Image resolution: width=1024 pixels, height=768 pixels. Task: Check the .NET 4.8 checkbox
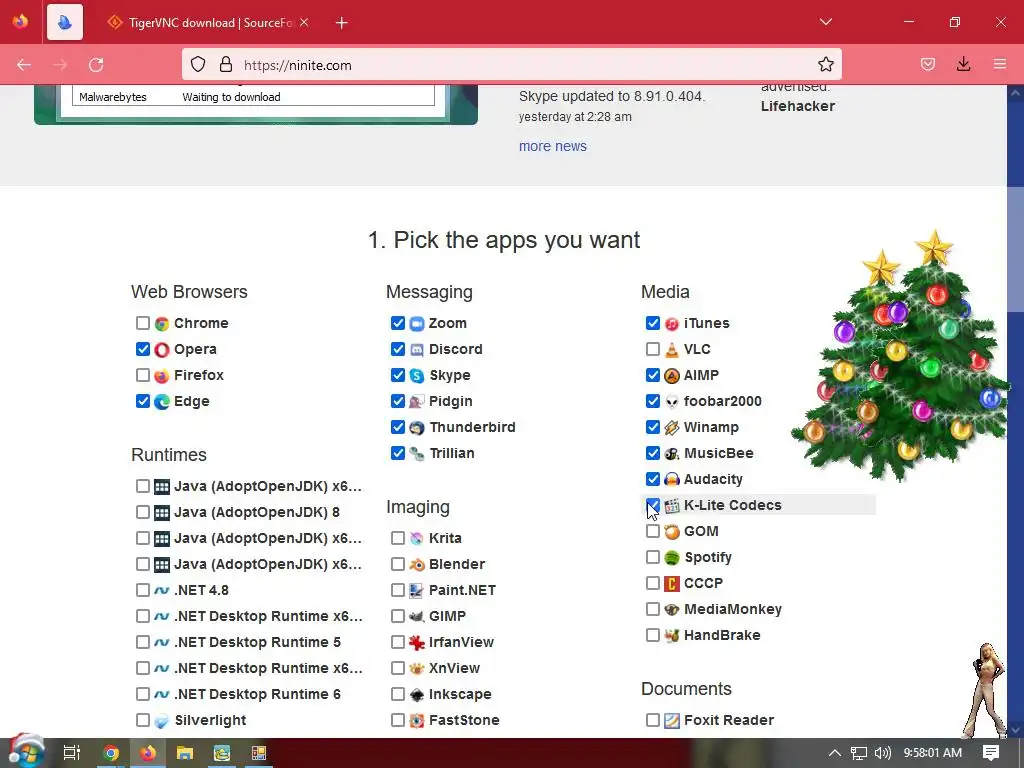(142, 590)
